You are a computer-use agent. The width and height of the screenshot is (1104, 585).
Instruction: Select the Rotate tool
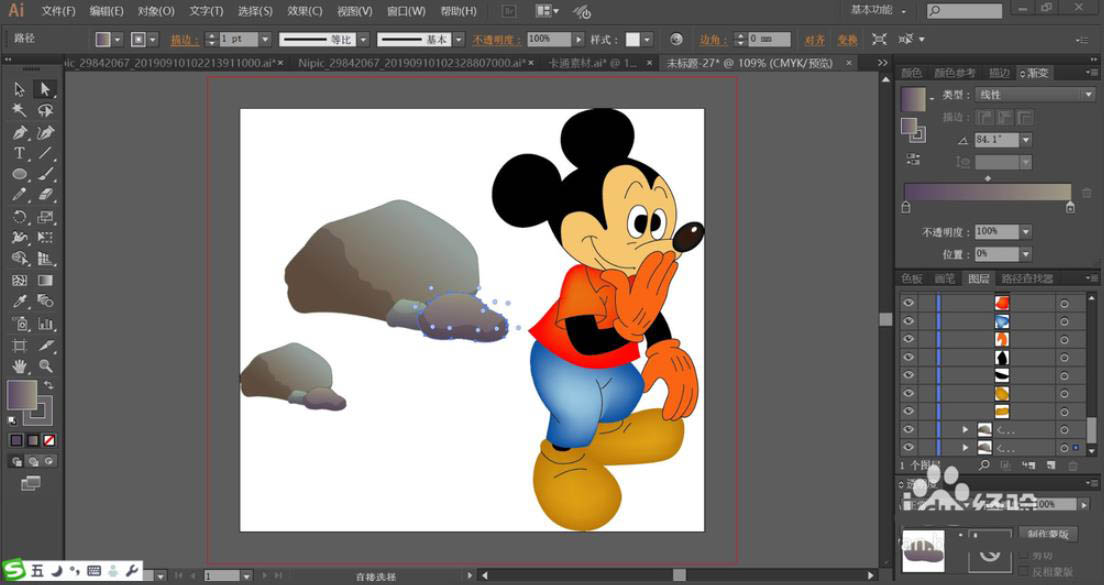(x=19, y=217)
